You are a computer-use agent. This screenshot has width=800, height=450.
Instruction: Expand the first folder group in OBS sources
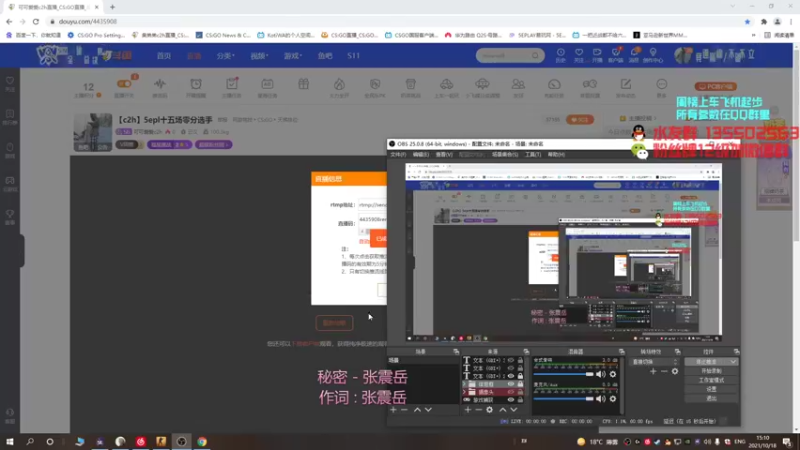pyautogui.click(x=464, y=384)
